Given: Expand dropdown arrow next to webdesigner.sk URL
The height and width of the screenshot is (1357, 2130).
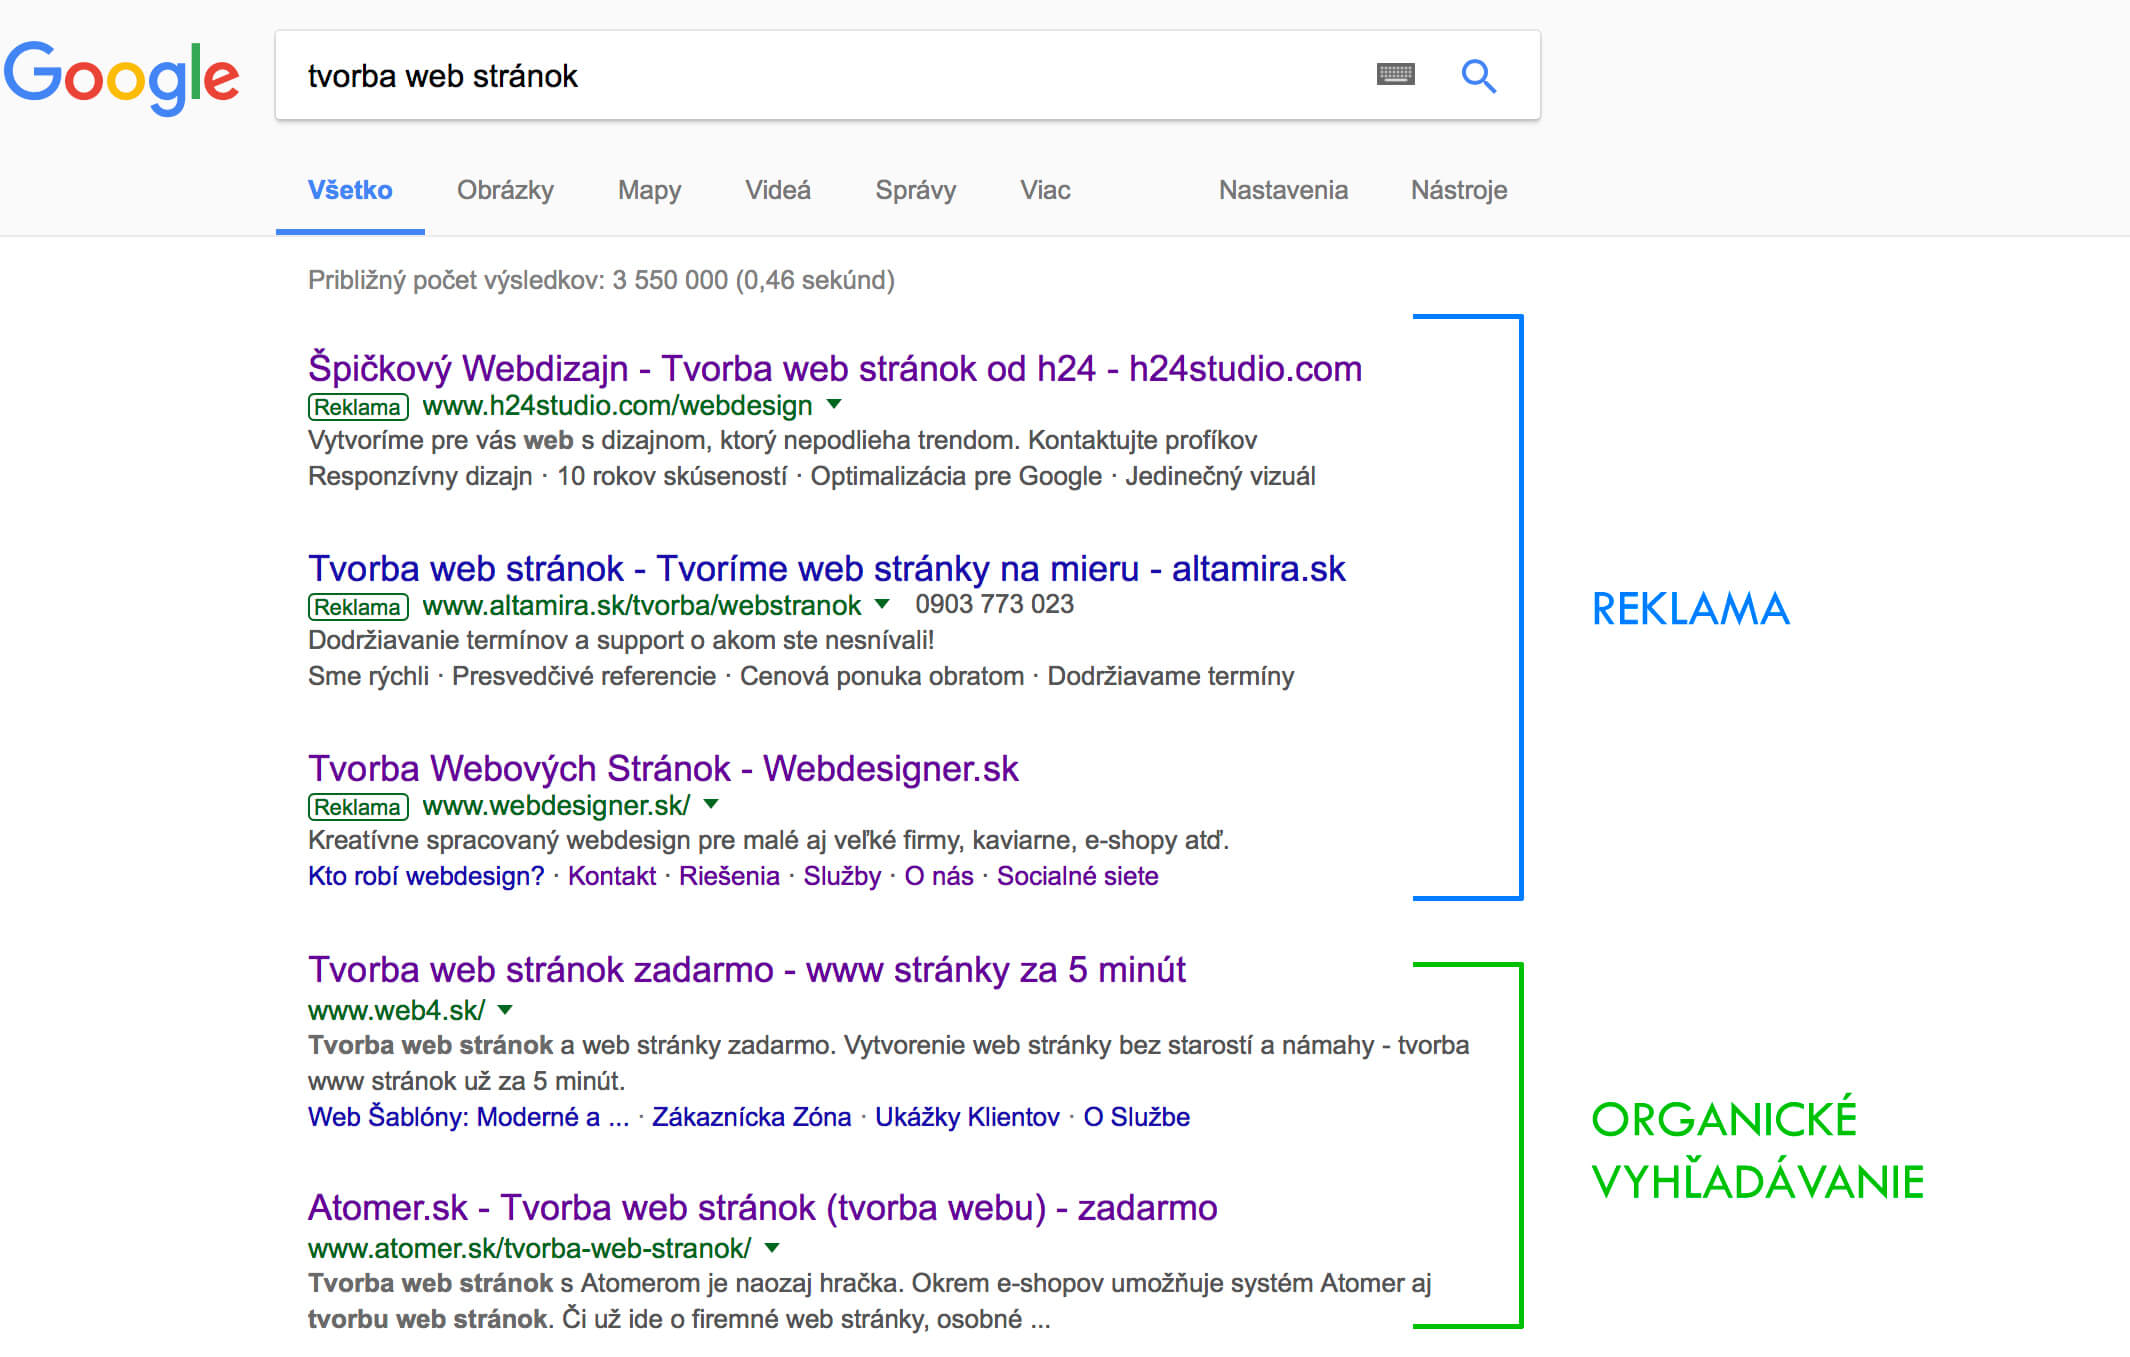Looking at the screenshot, I should point(711,804).
